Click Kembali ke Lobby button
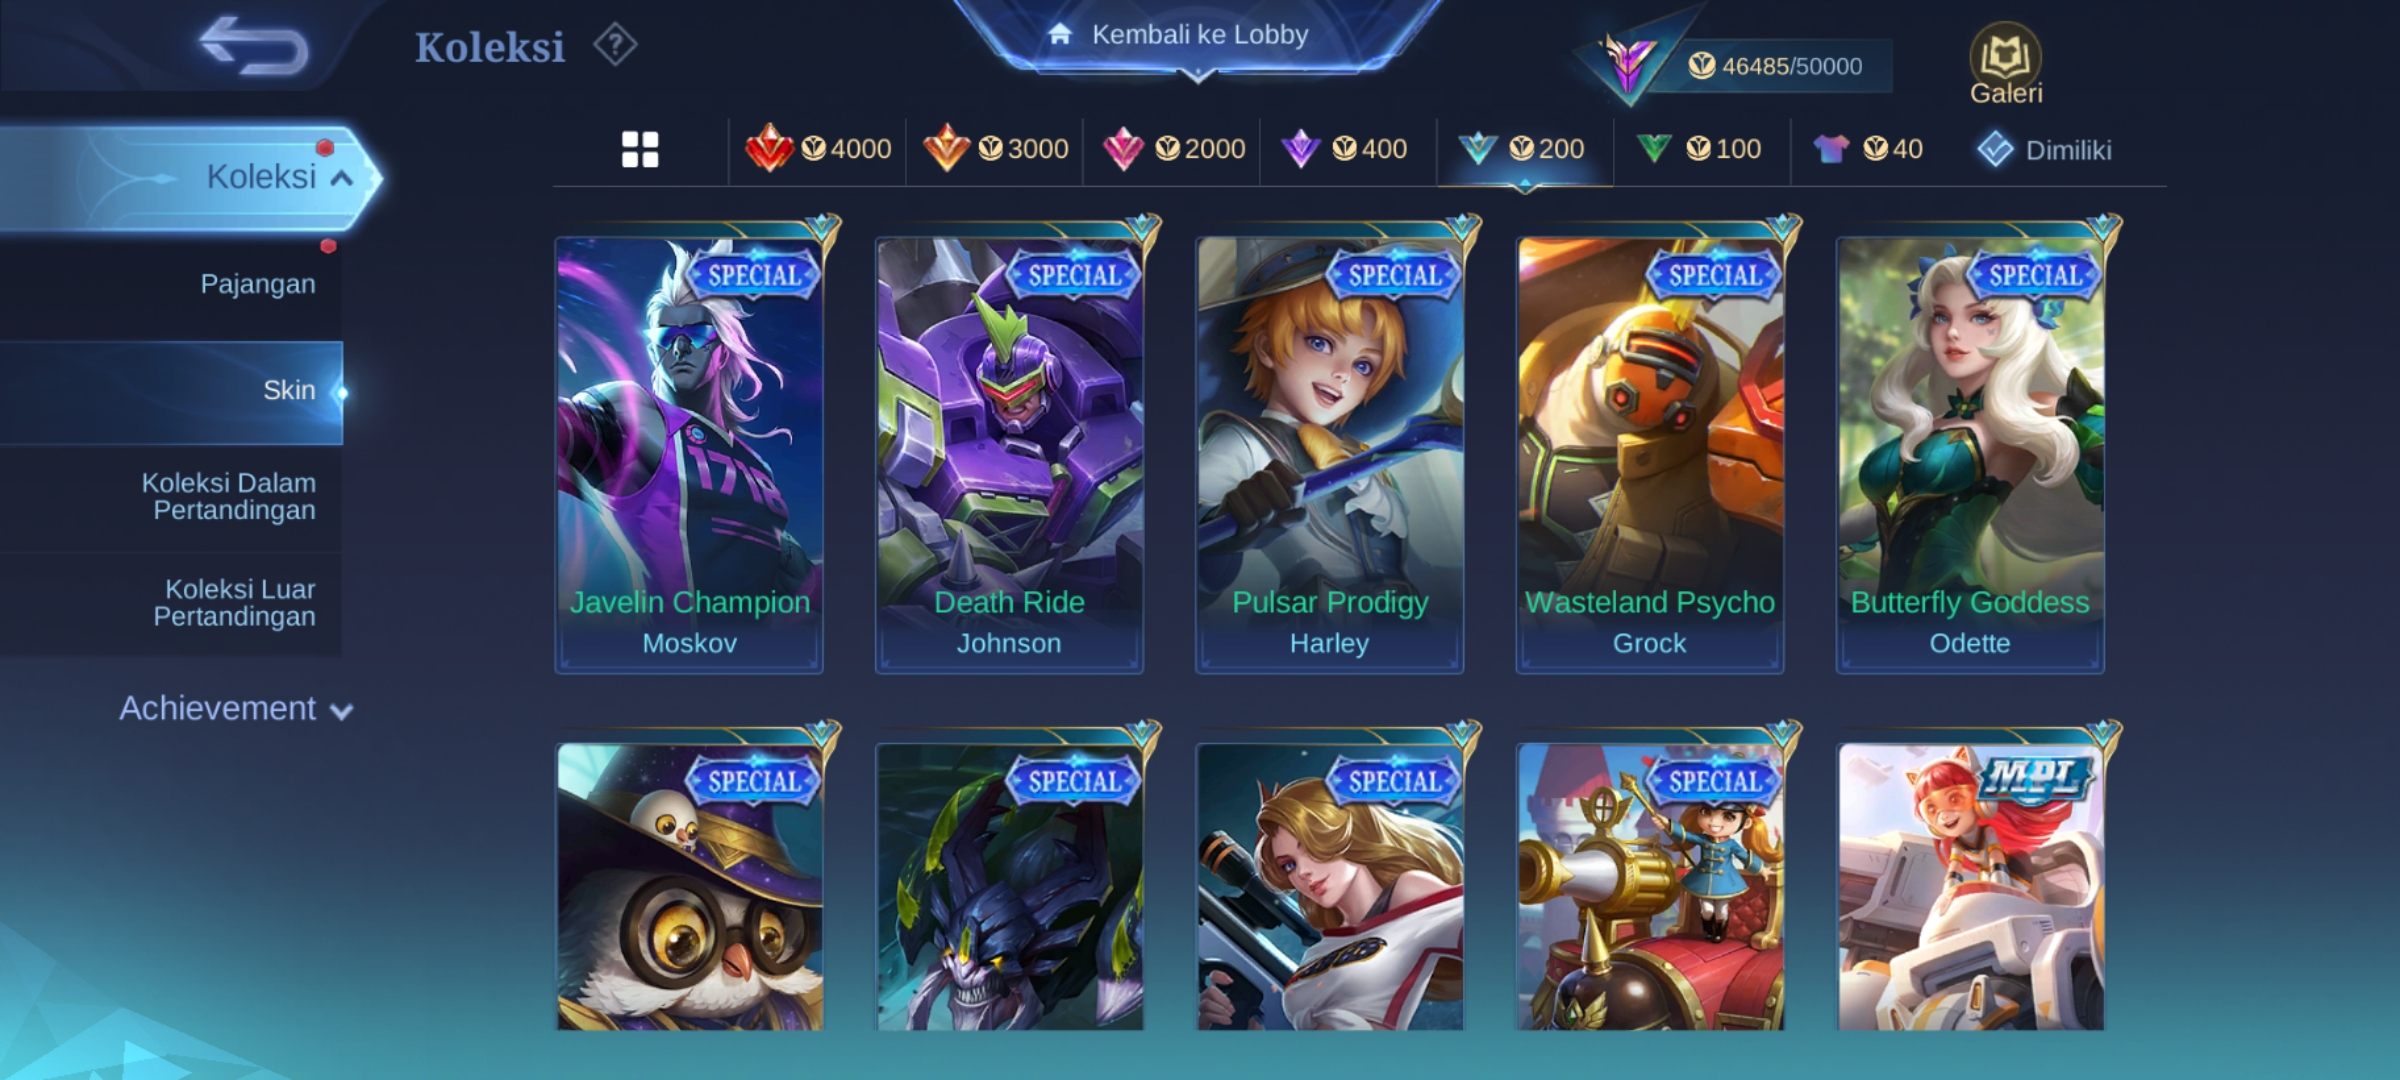This screenshot has height=1080, width=2400. 1198,35
